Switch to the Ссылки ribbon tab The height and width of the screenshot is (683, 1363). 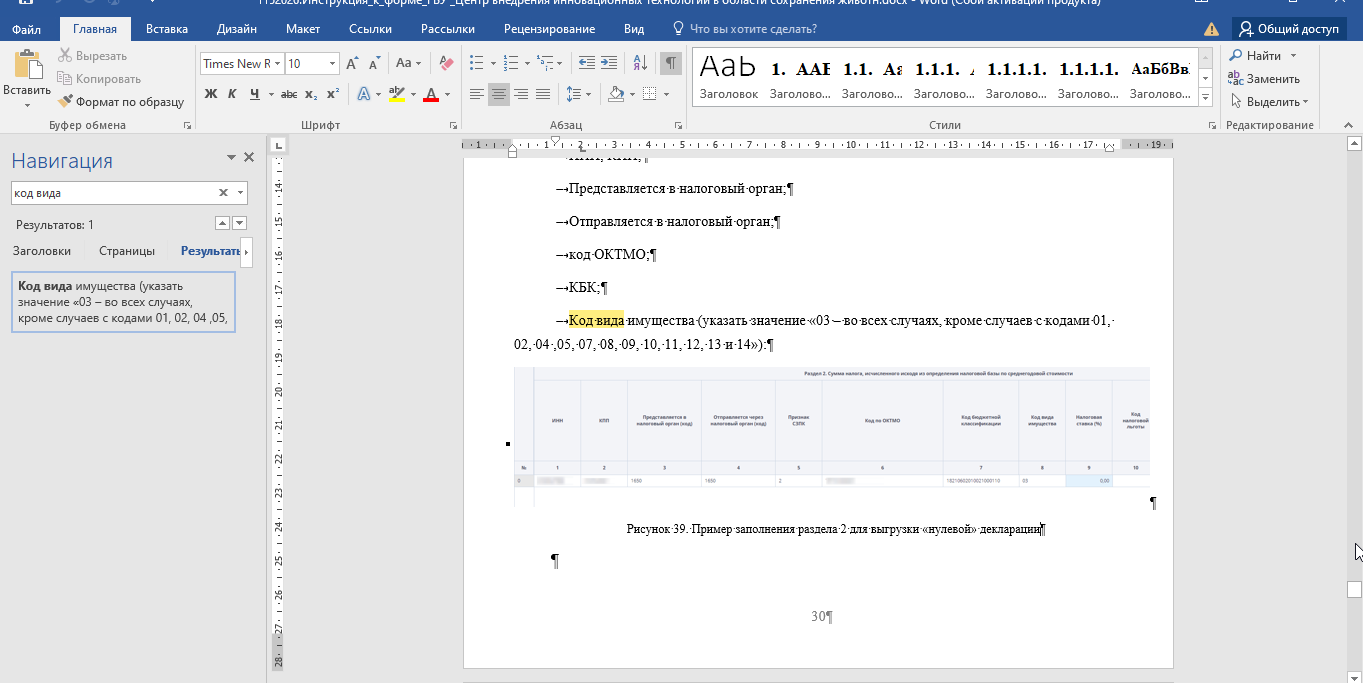tap(370, 29)
